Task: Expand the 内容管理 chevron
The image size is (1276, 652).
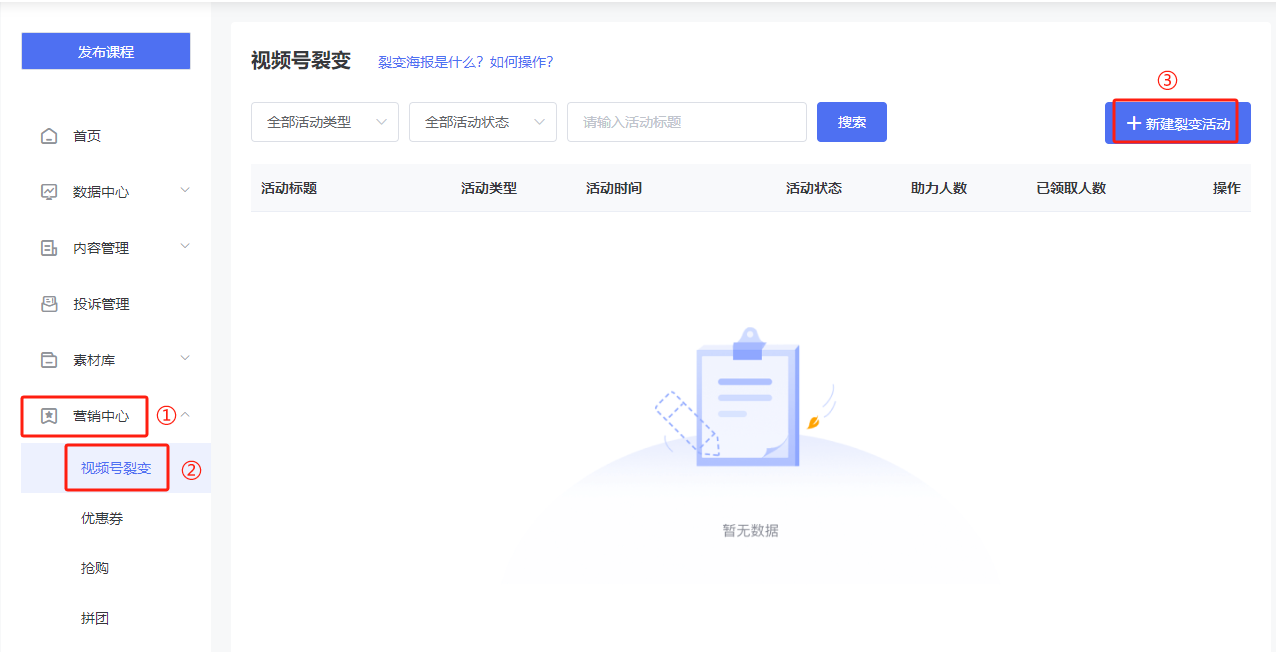Action: click(185, 246)
